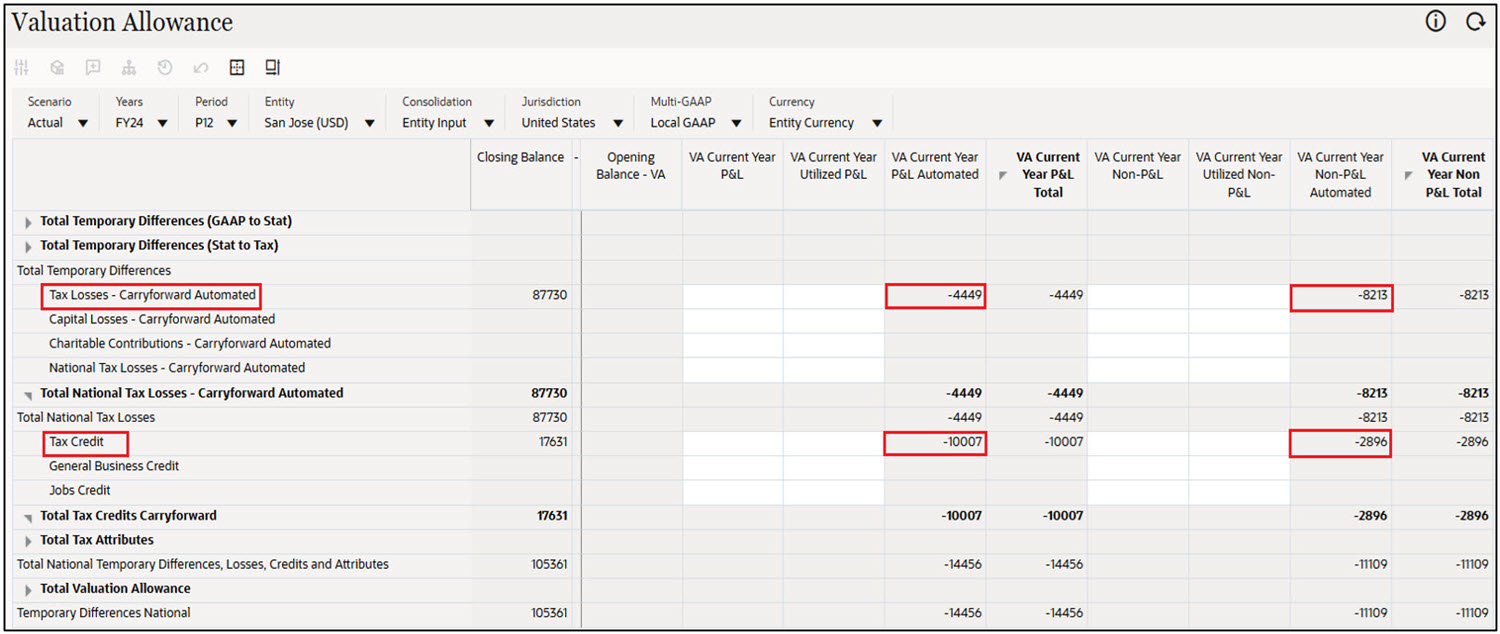Open the information icon at top right
The height and width of the screenshot is (634, 1500).
(x=1435, y=21)
